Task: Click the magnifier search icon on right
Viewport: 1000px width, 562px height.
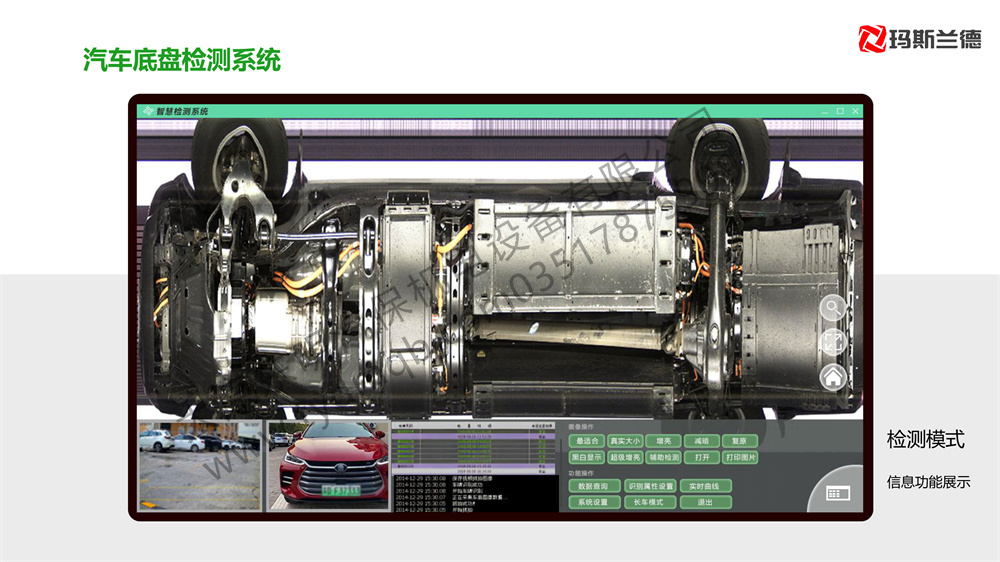Action: (x=833, y=309)
